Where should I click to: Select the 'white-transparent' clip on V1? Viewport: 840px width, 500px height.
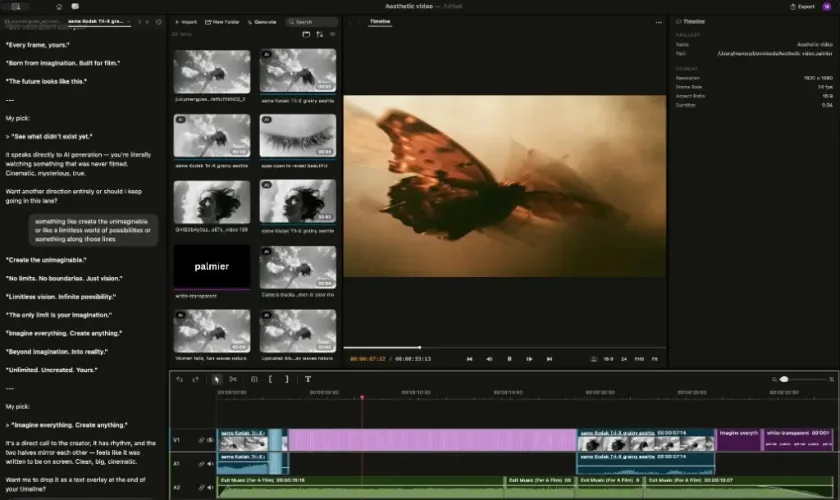(798, 440)
